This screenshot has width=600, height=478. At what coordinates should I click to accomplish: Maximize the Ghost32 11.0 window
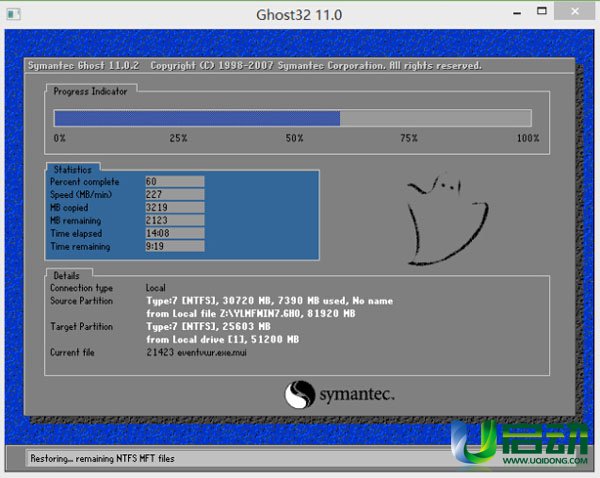click(541, 11)
